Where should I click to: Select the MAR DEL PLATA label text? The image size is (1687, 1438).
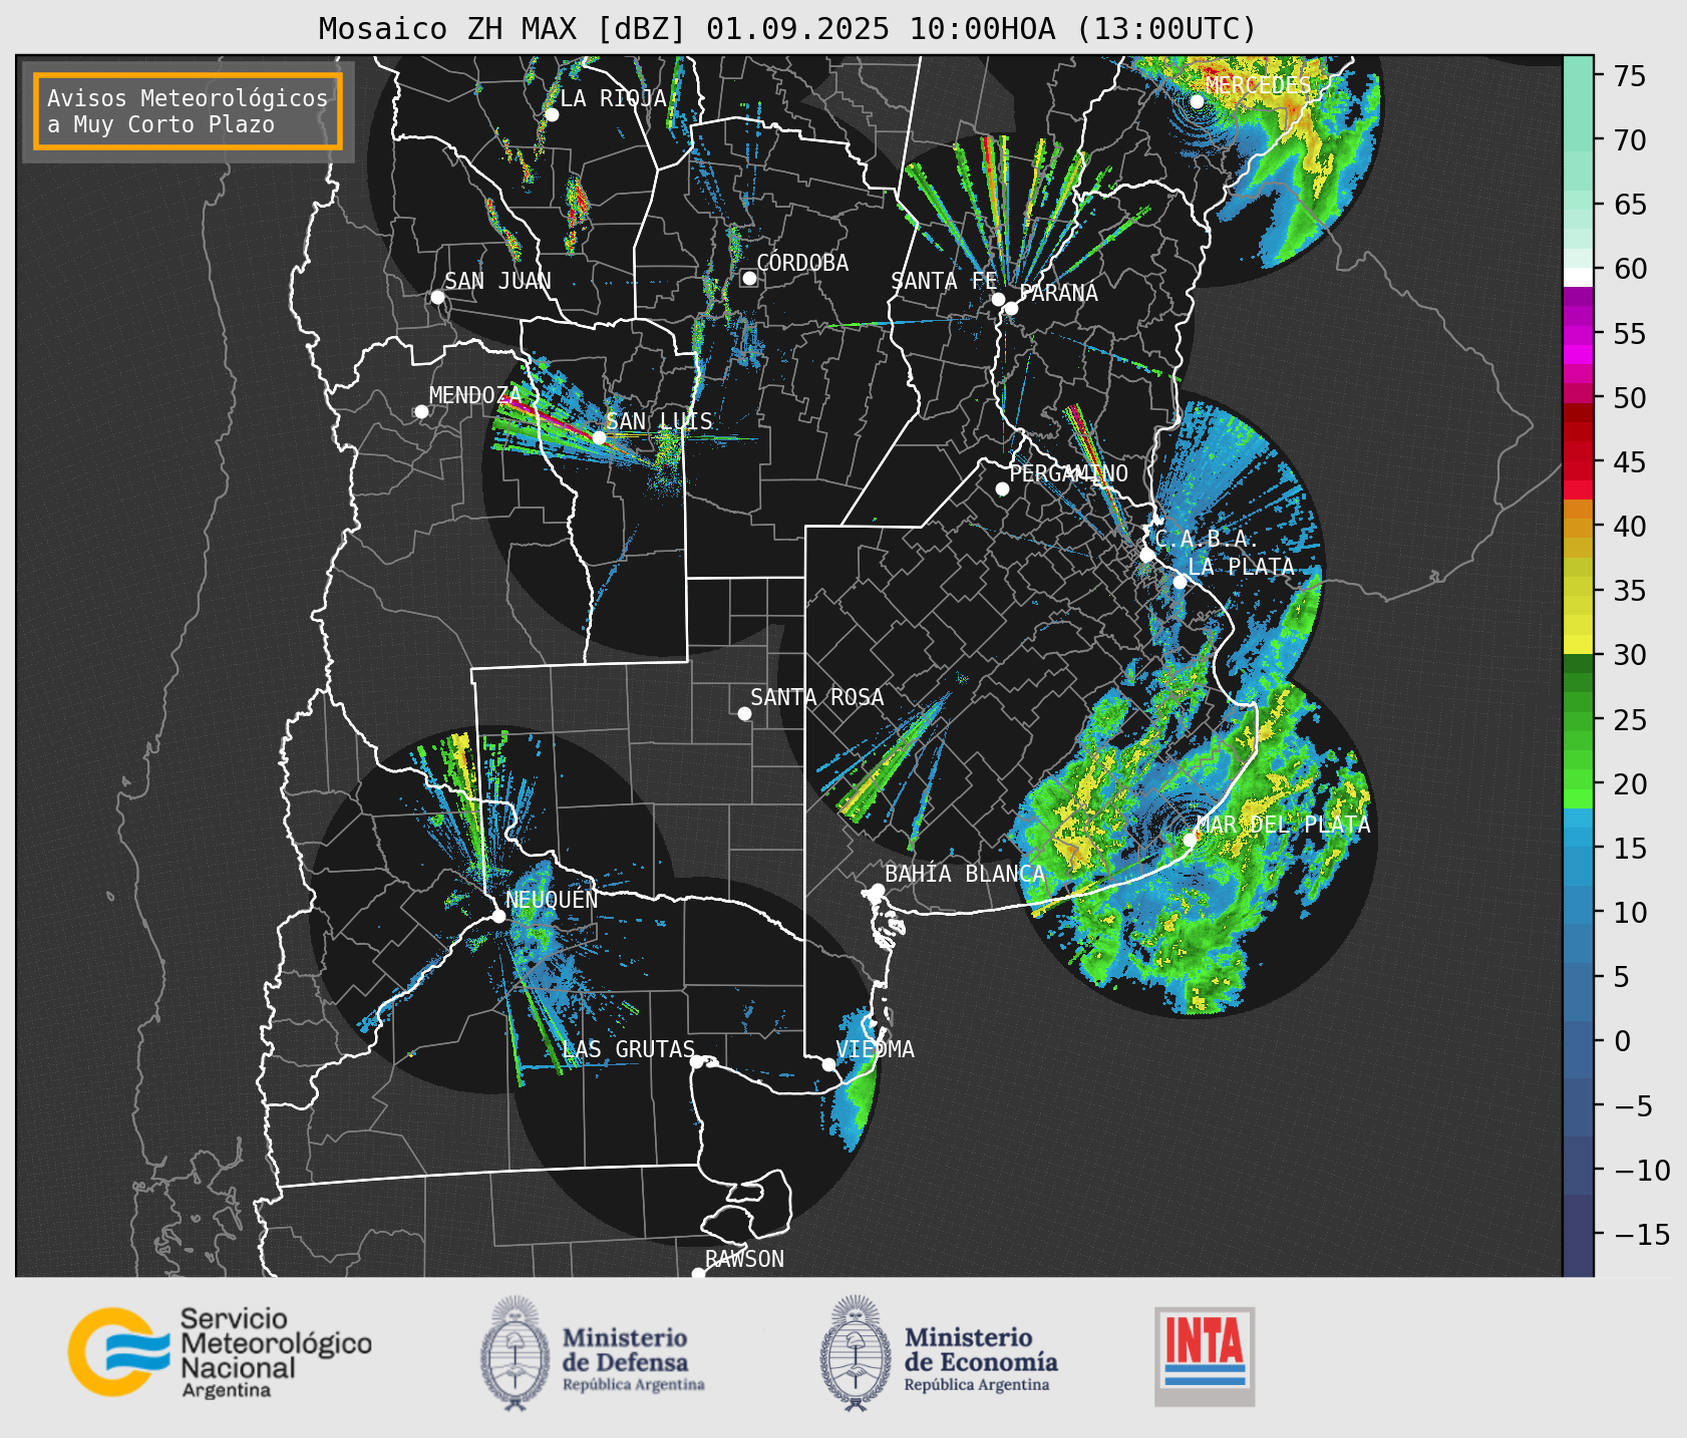(1283, 825)
